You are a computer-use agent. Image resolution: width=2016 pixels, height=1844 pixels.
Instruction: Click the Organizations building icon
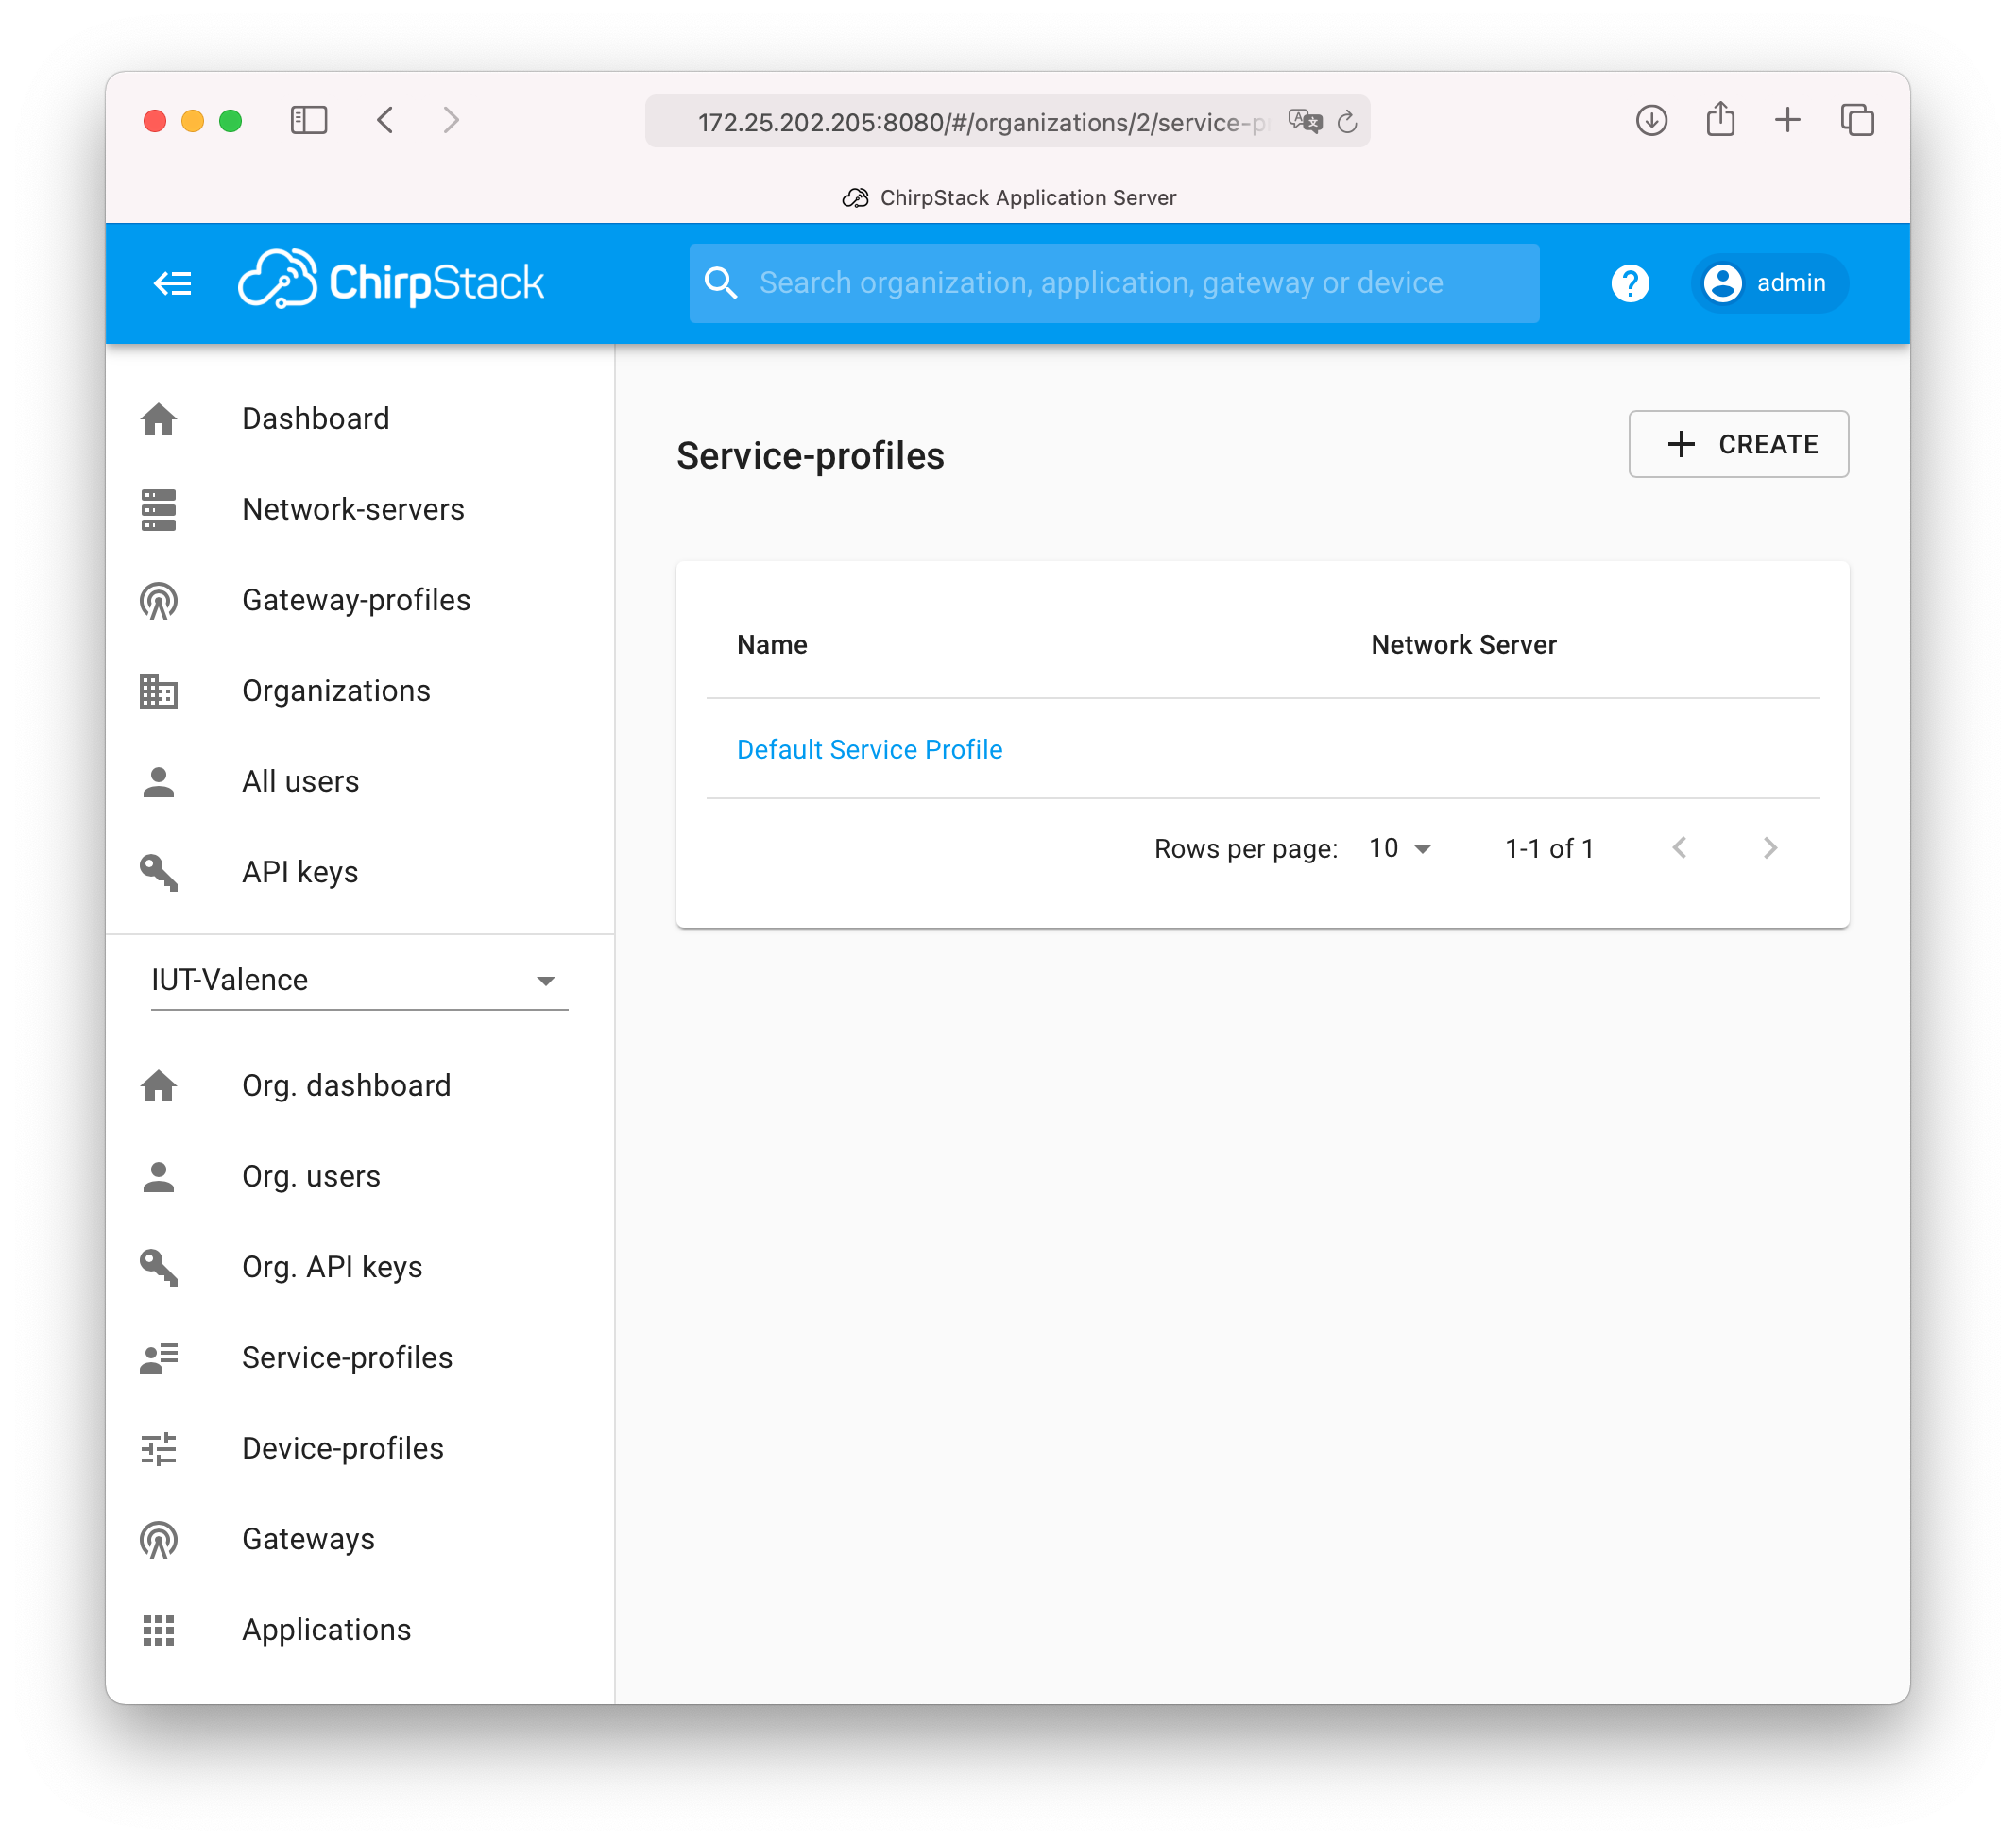click(160, 691)
